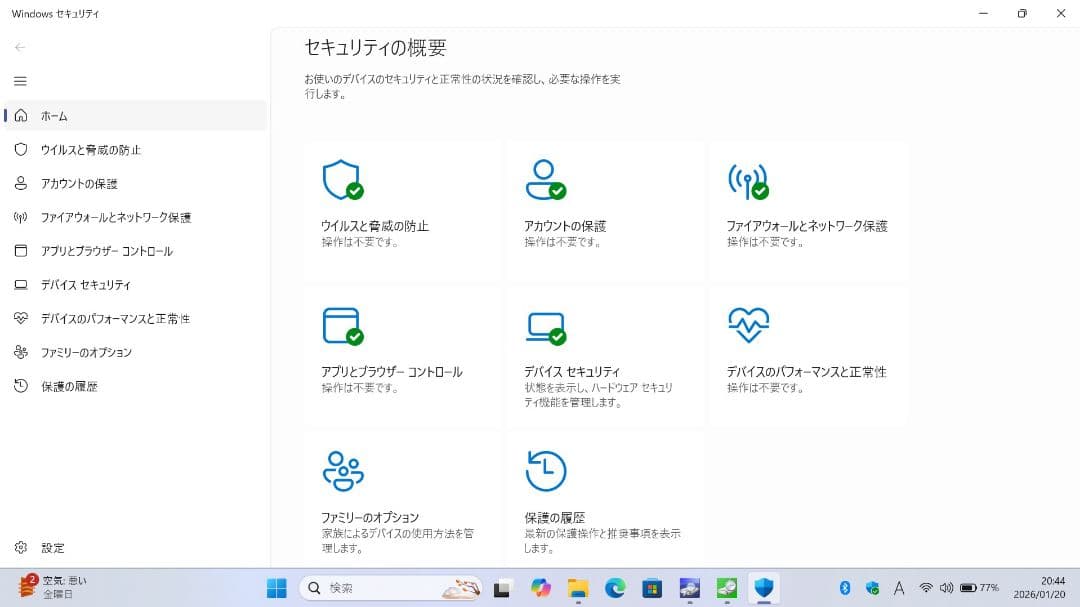
Task: Click the Bluetooth system tray icon
Action: point(846,589)
